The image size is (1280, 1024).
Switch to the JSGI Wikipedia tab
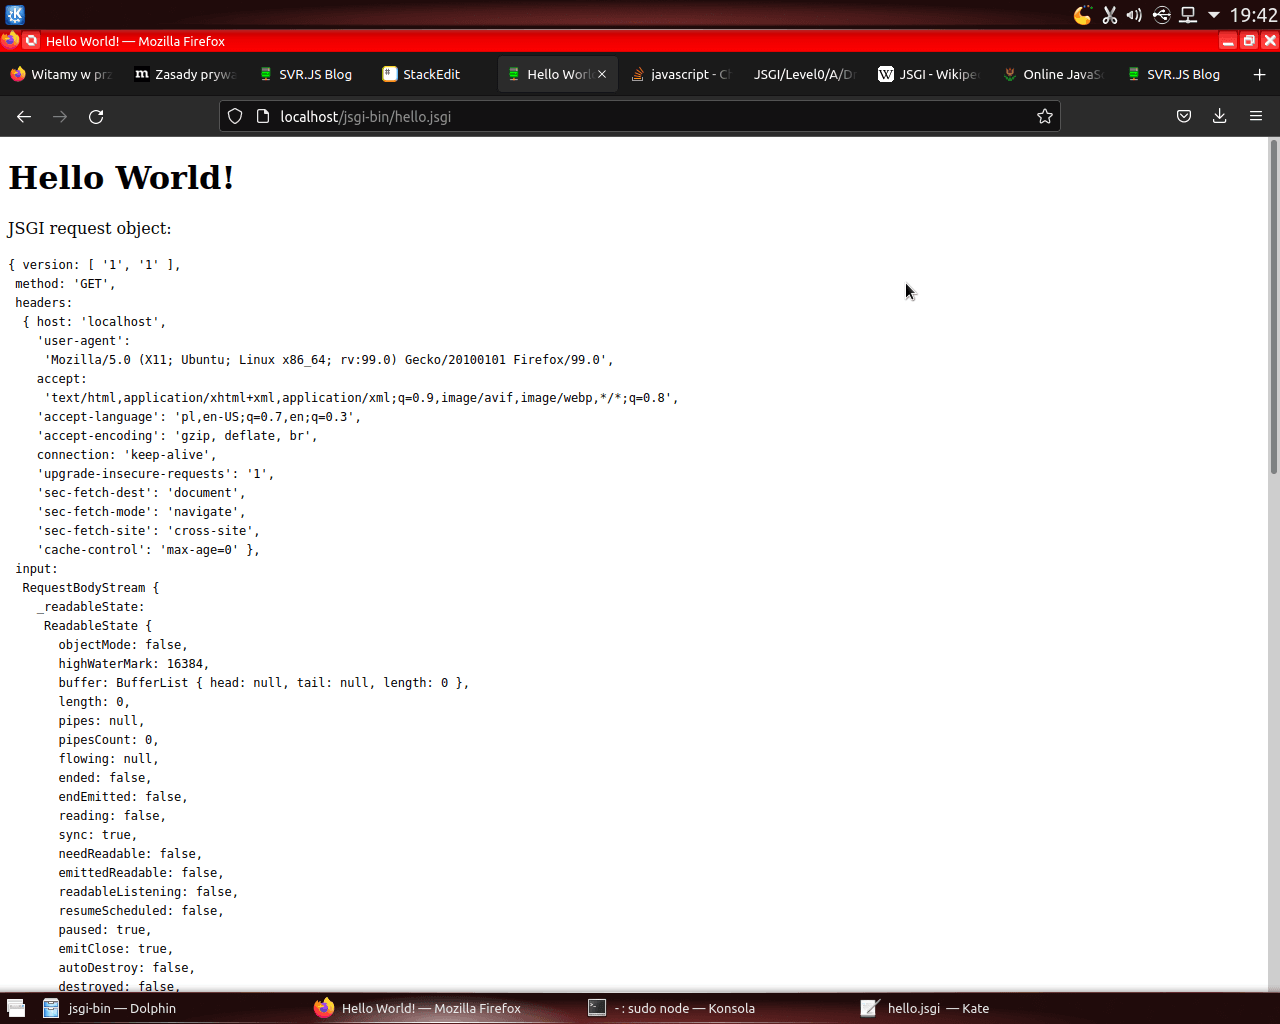(929, 74)
